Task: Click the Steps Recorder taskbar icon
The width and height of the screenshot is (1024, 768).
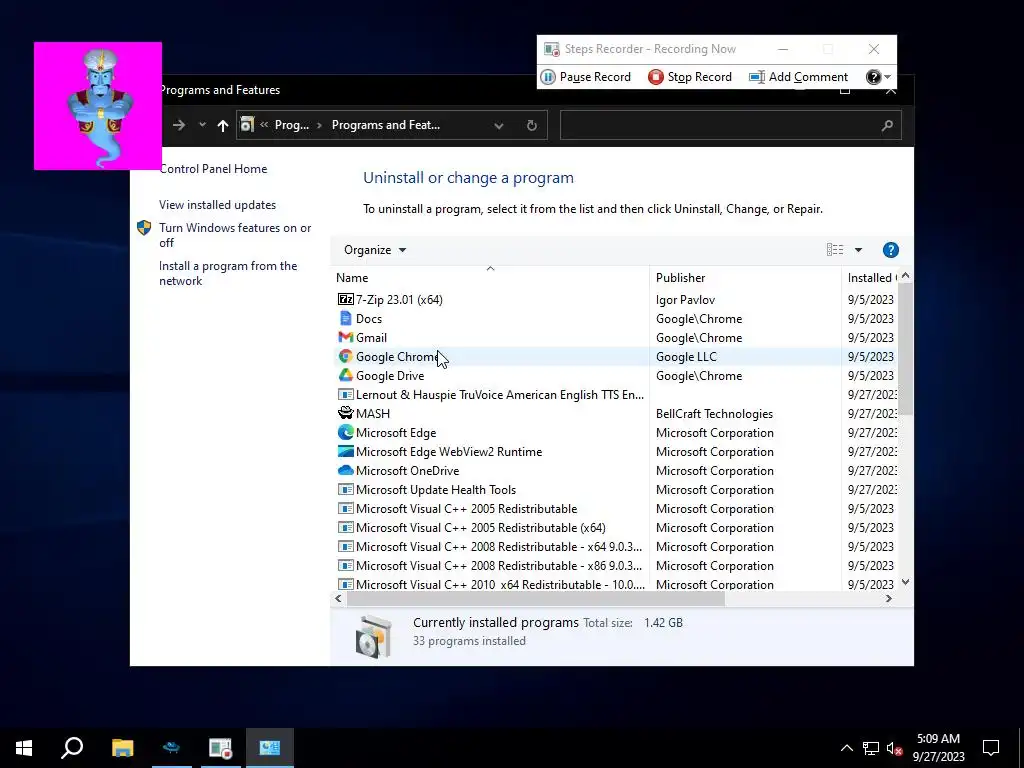Action: [221, 748]
